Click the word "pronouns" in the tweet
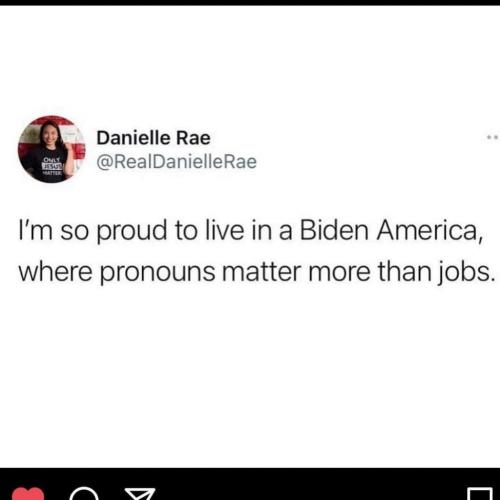The height and width of the screenshot is (500, 500). [158, 273]
